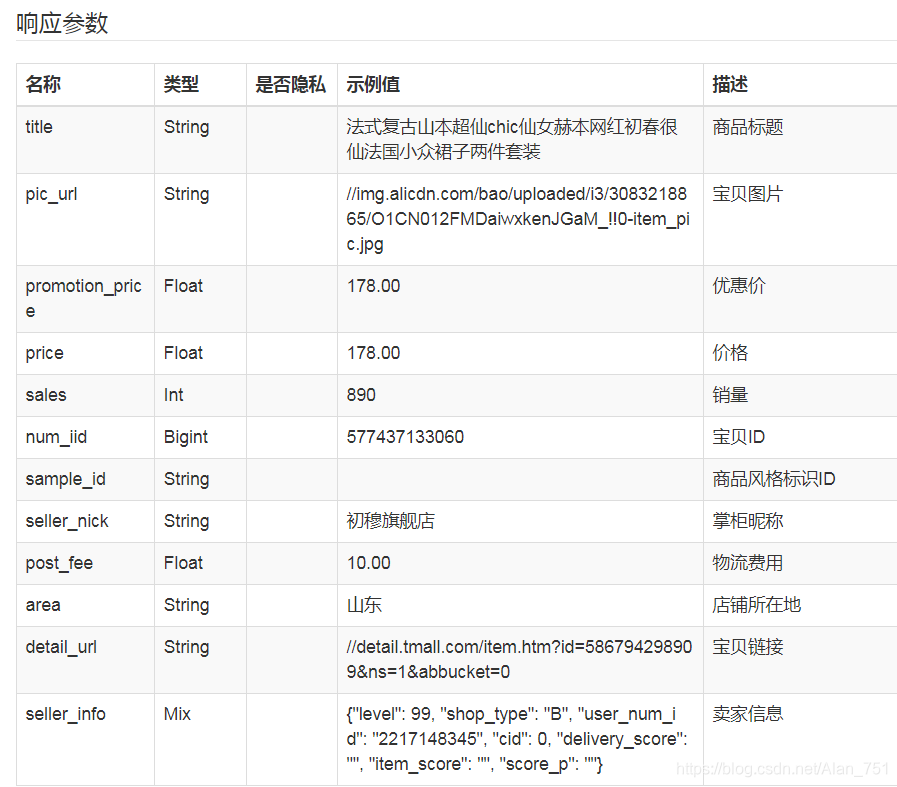
Task: Click the String type in pic_url row
Action: point(186,194)
